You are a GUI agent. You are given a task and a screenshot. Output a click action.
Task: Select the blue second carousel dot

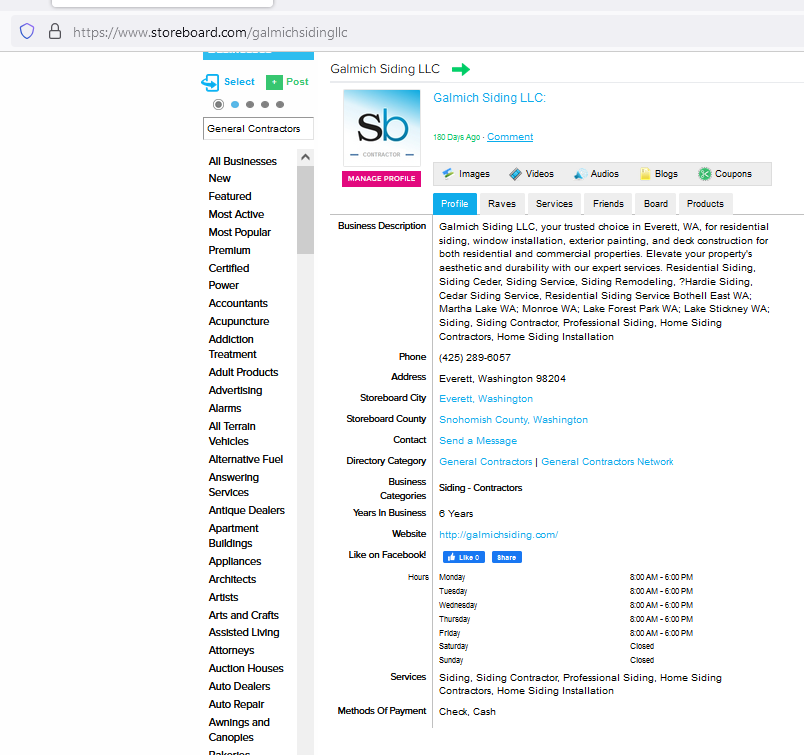point(235,105)
